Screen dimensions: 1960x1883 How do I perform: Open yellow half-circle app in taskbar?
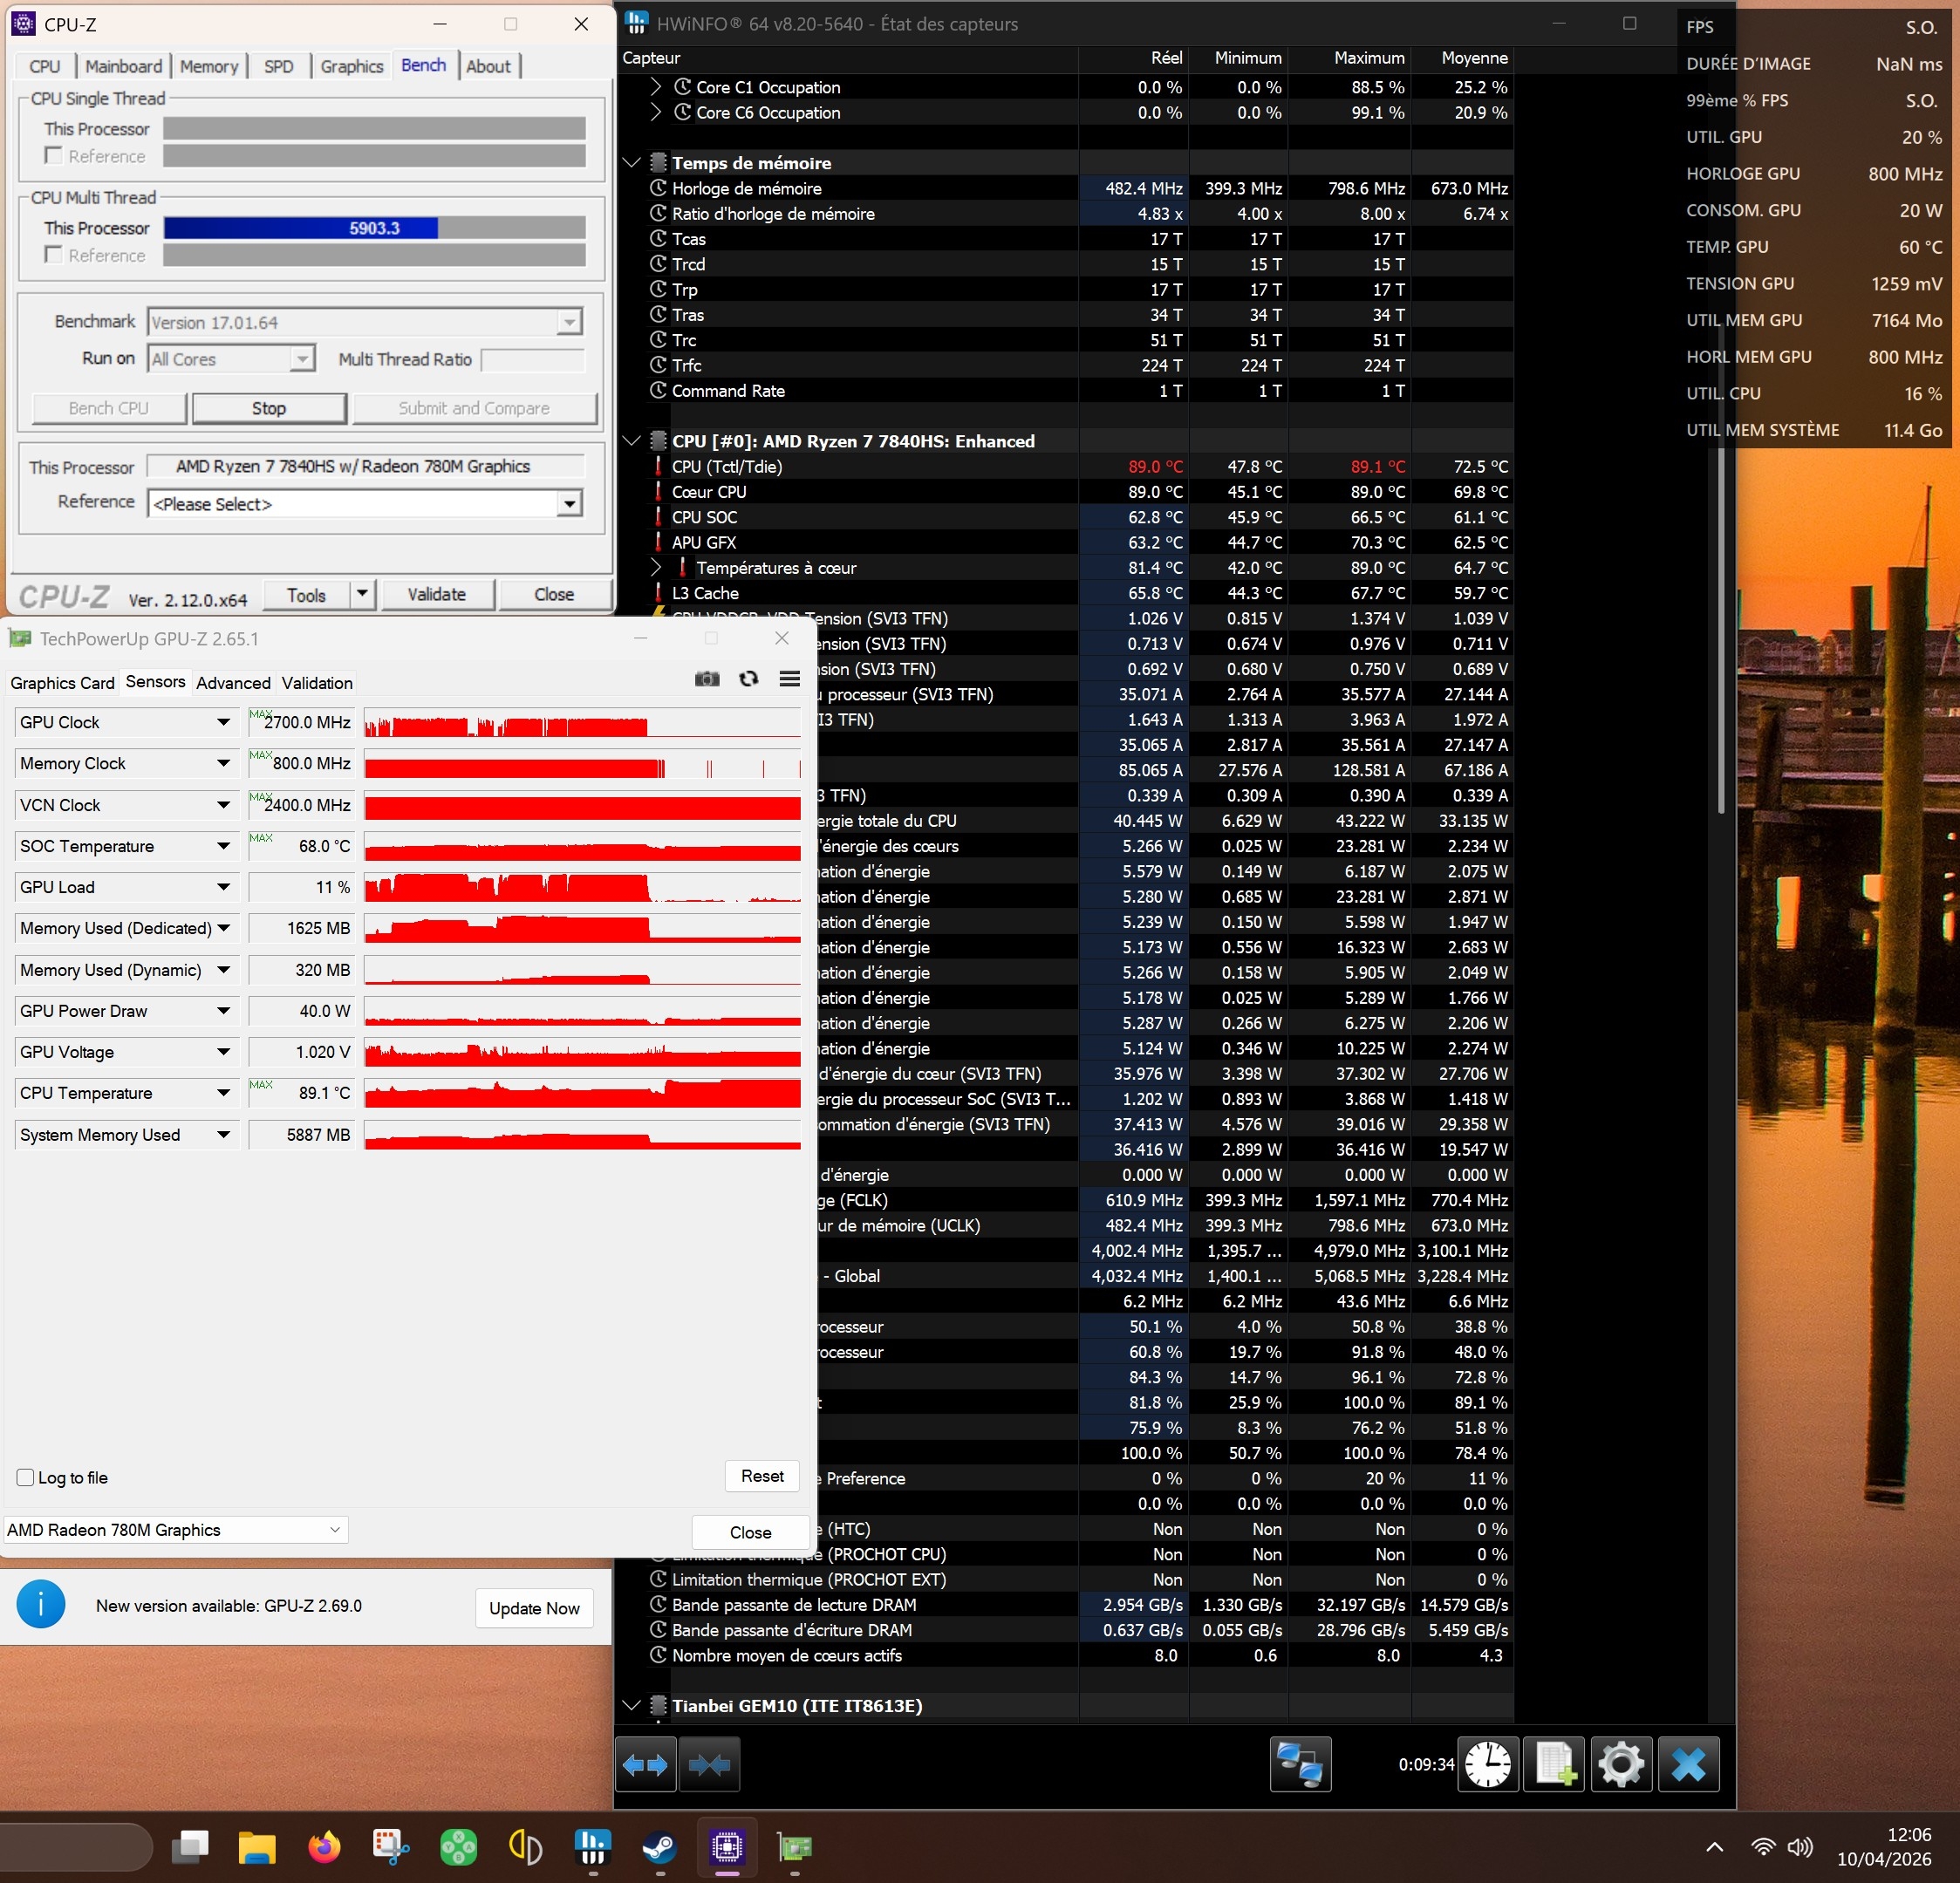point(525,1846)
